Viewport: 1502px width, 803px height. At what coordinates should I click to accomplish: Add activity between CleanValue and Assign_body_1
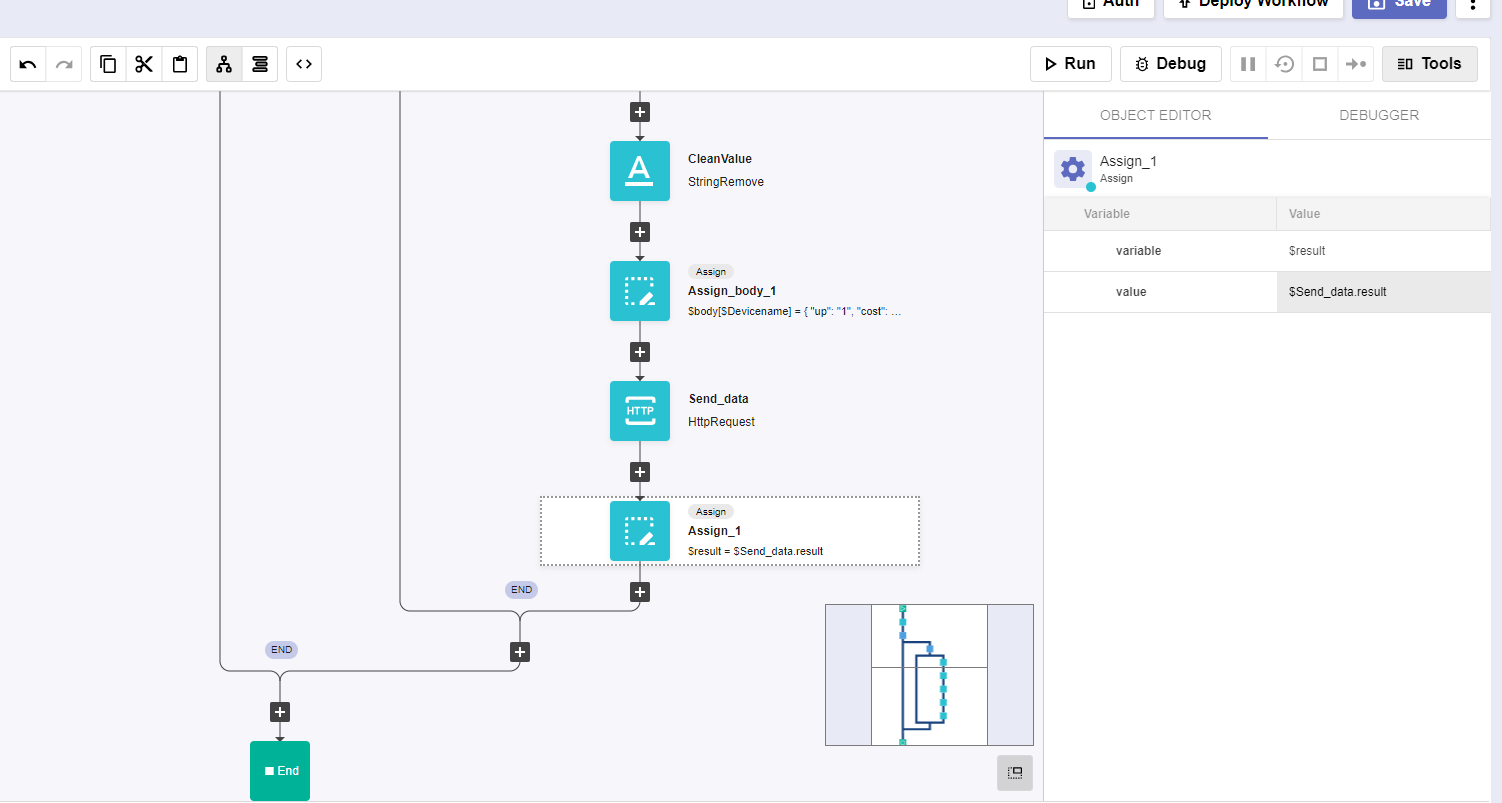tap(640, 232)
